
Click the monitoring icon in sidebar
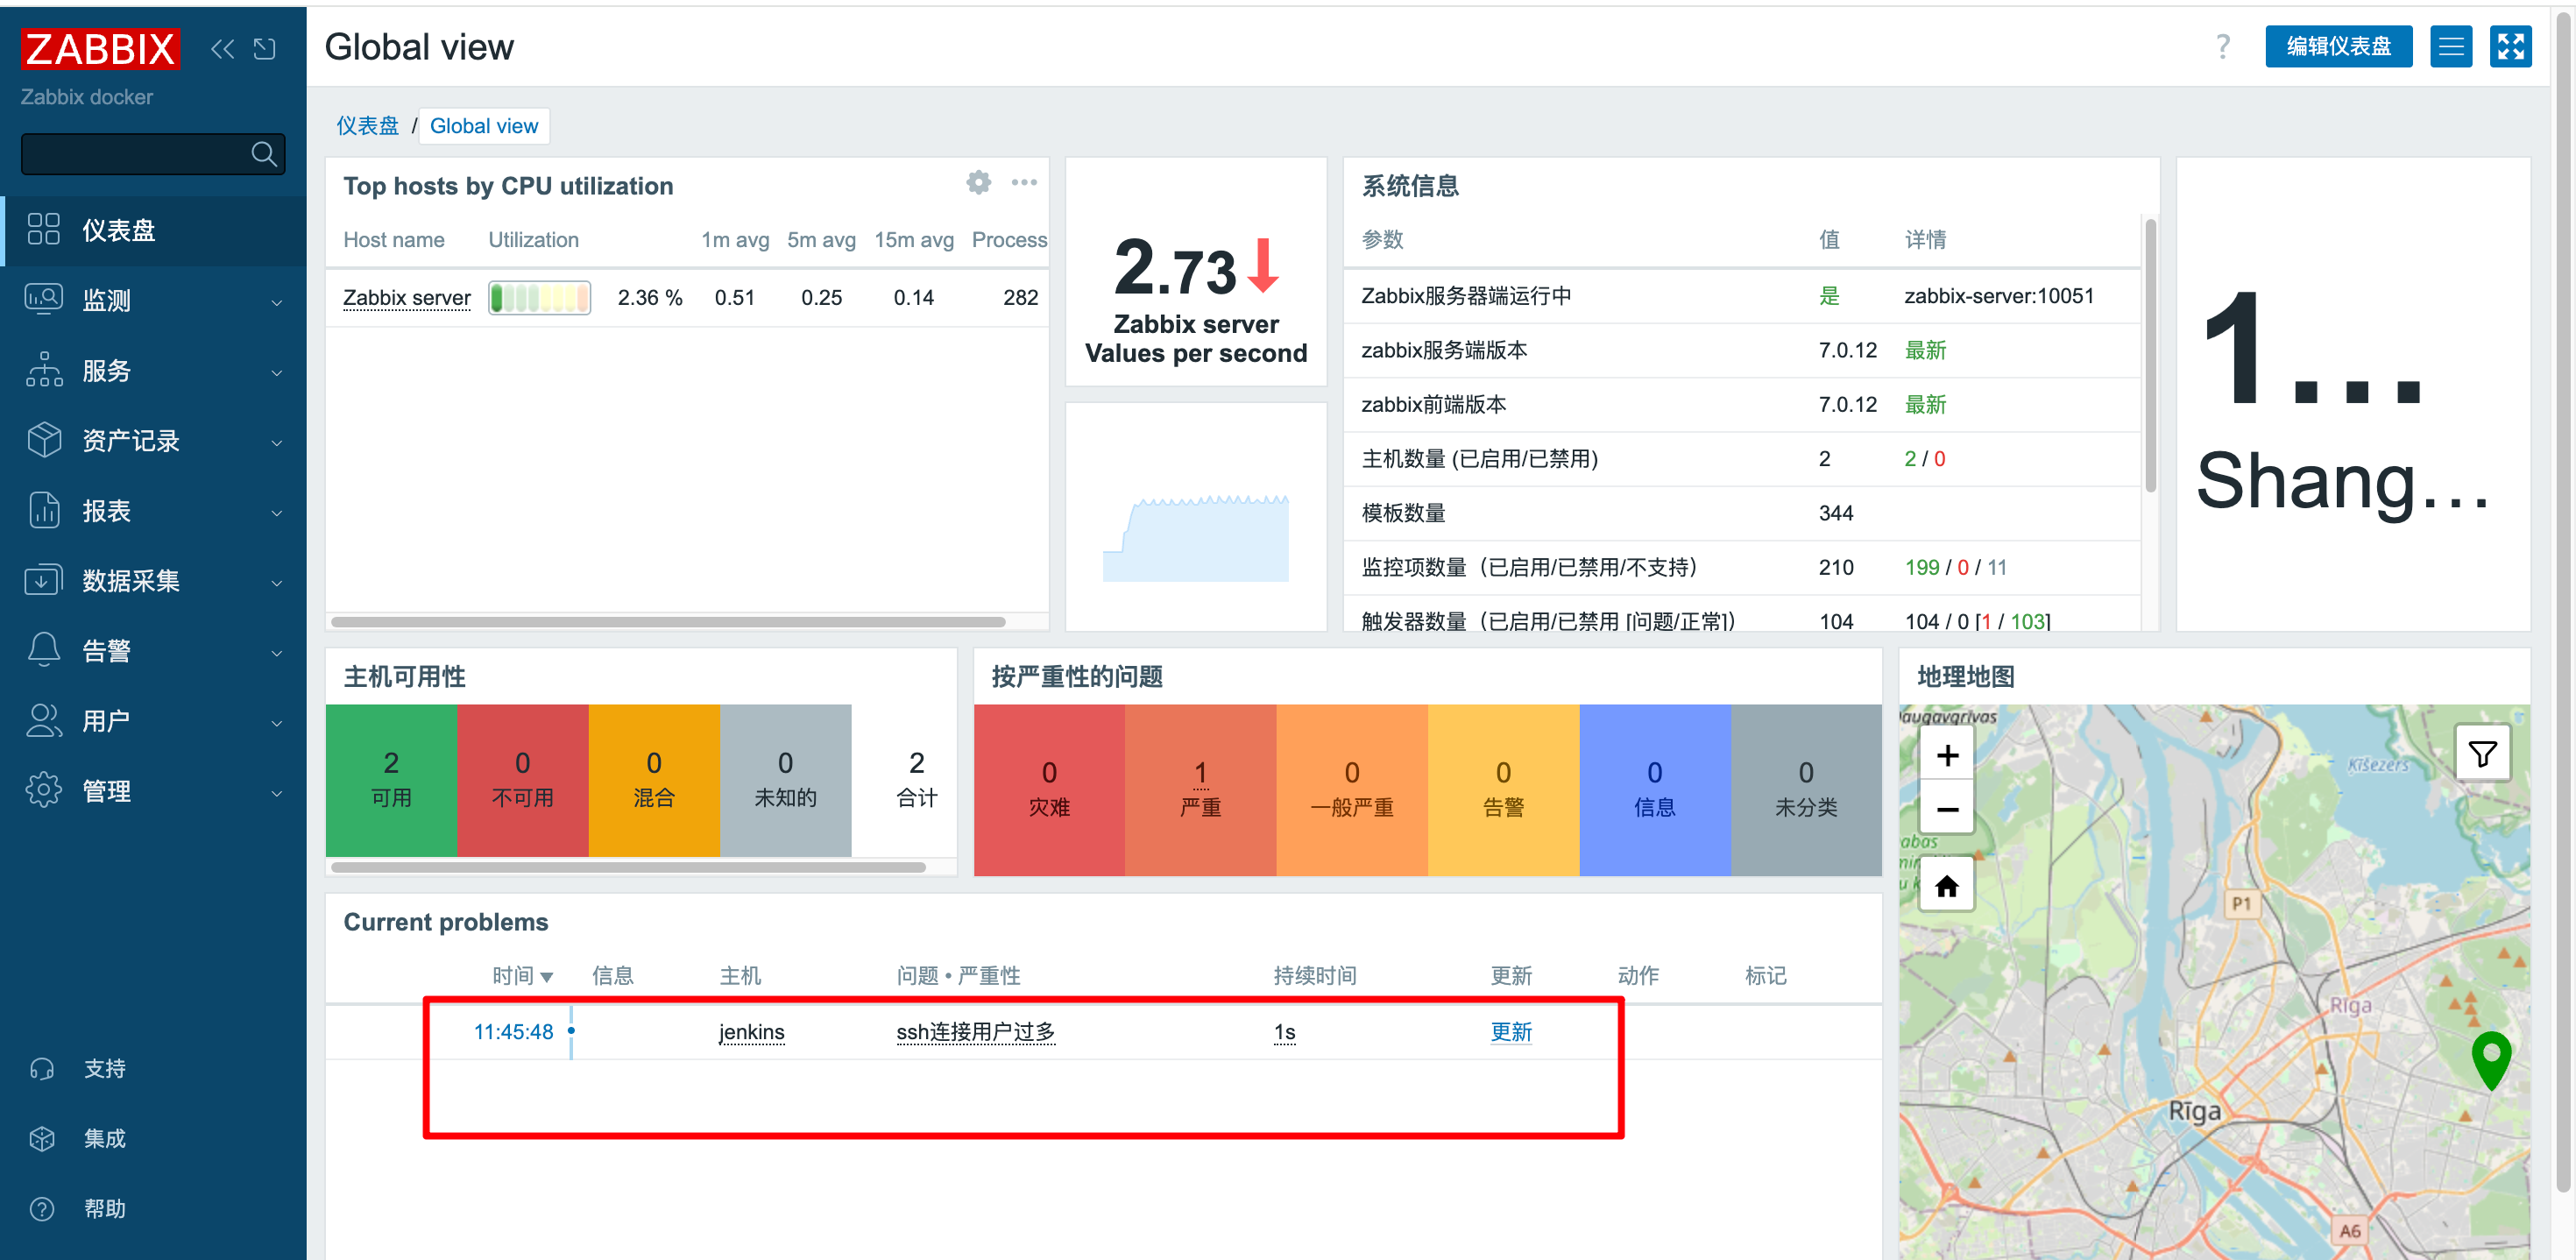[x=44, y=299]
